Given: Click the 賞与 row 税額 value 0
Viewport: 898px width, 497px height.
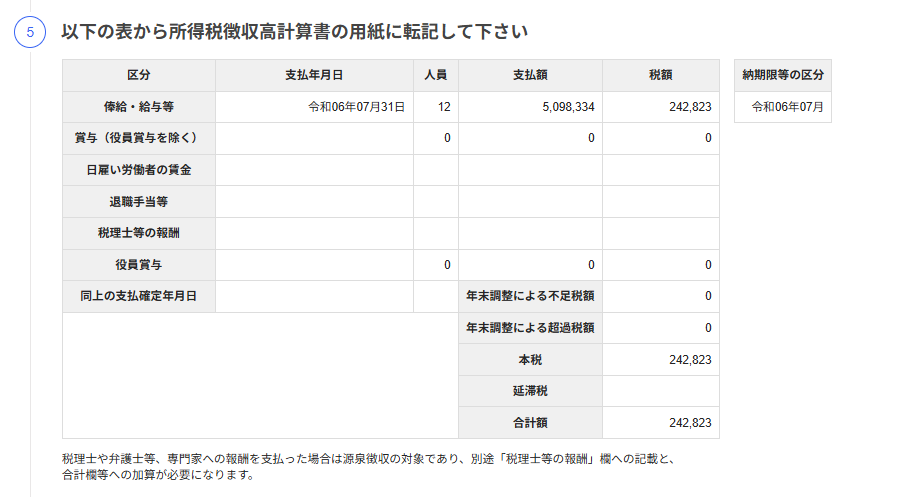Looking at the screenshot, I should 708,138.
